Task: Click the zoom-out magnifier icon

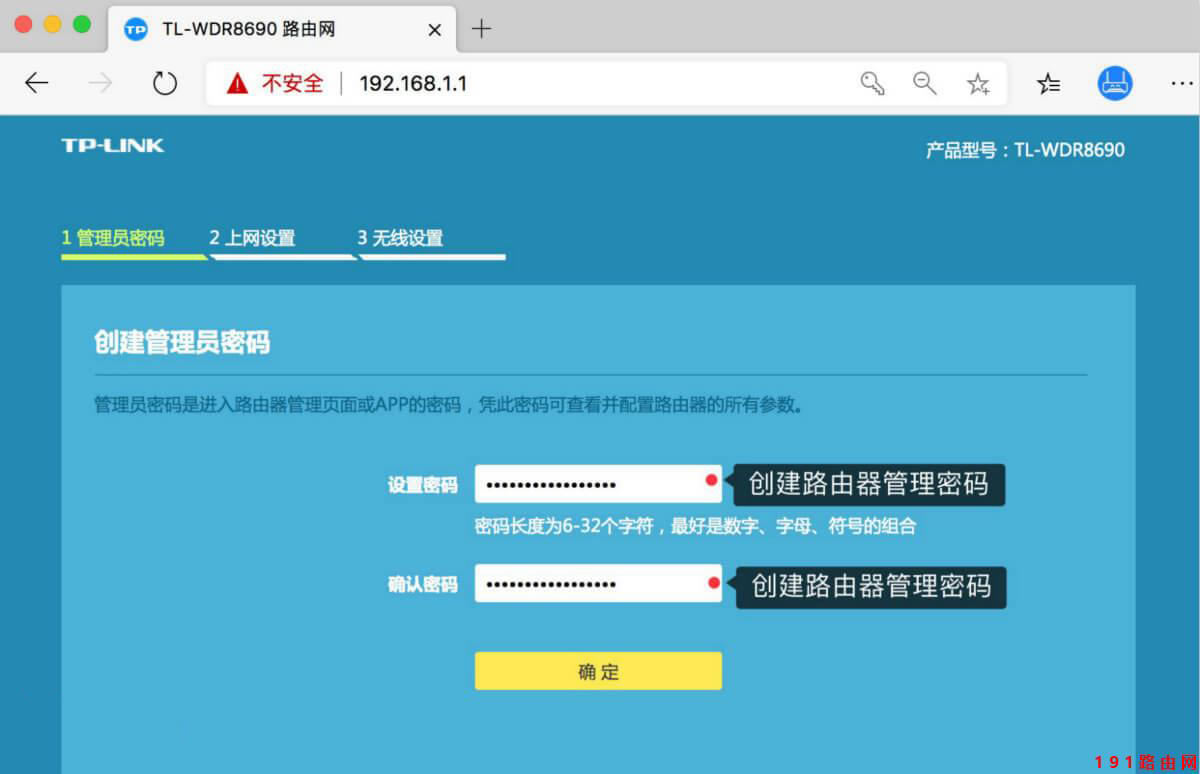Action: coord(924,84)
